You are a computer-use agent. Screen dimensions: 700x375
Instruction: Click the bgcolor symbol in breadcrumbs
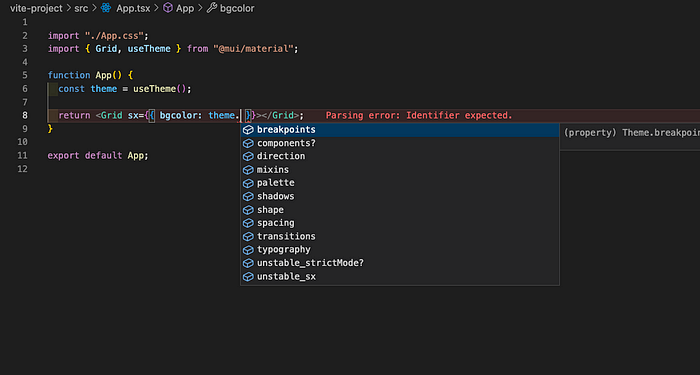coord(237,8)
